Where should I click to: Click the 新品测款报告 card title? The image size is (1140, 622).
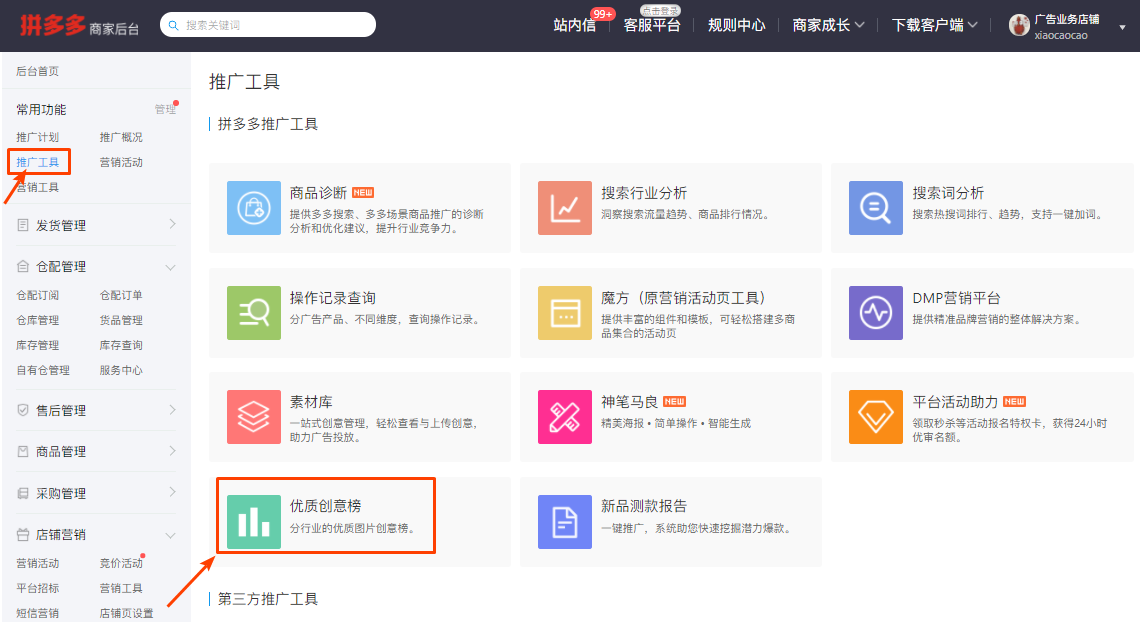click(x=643, y=506)
